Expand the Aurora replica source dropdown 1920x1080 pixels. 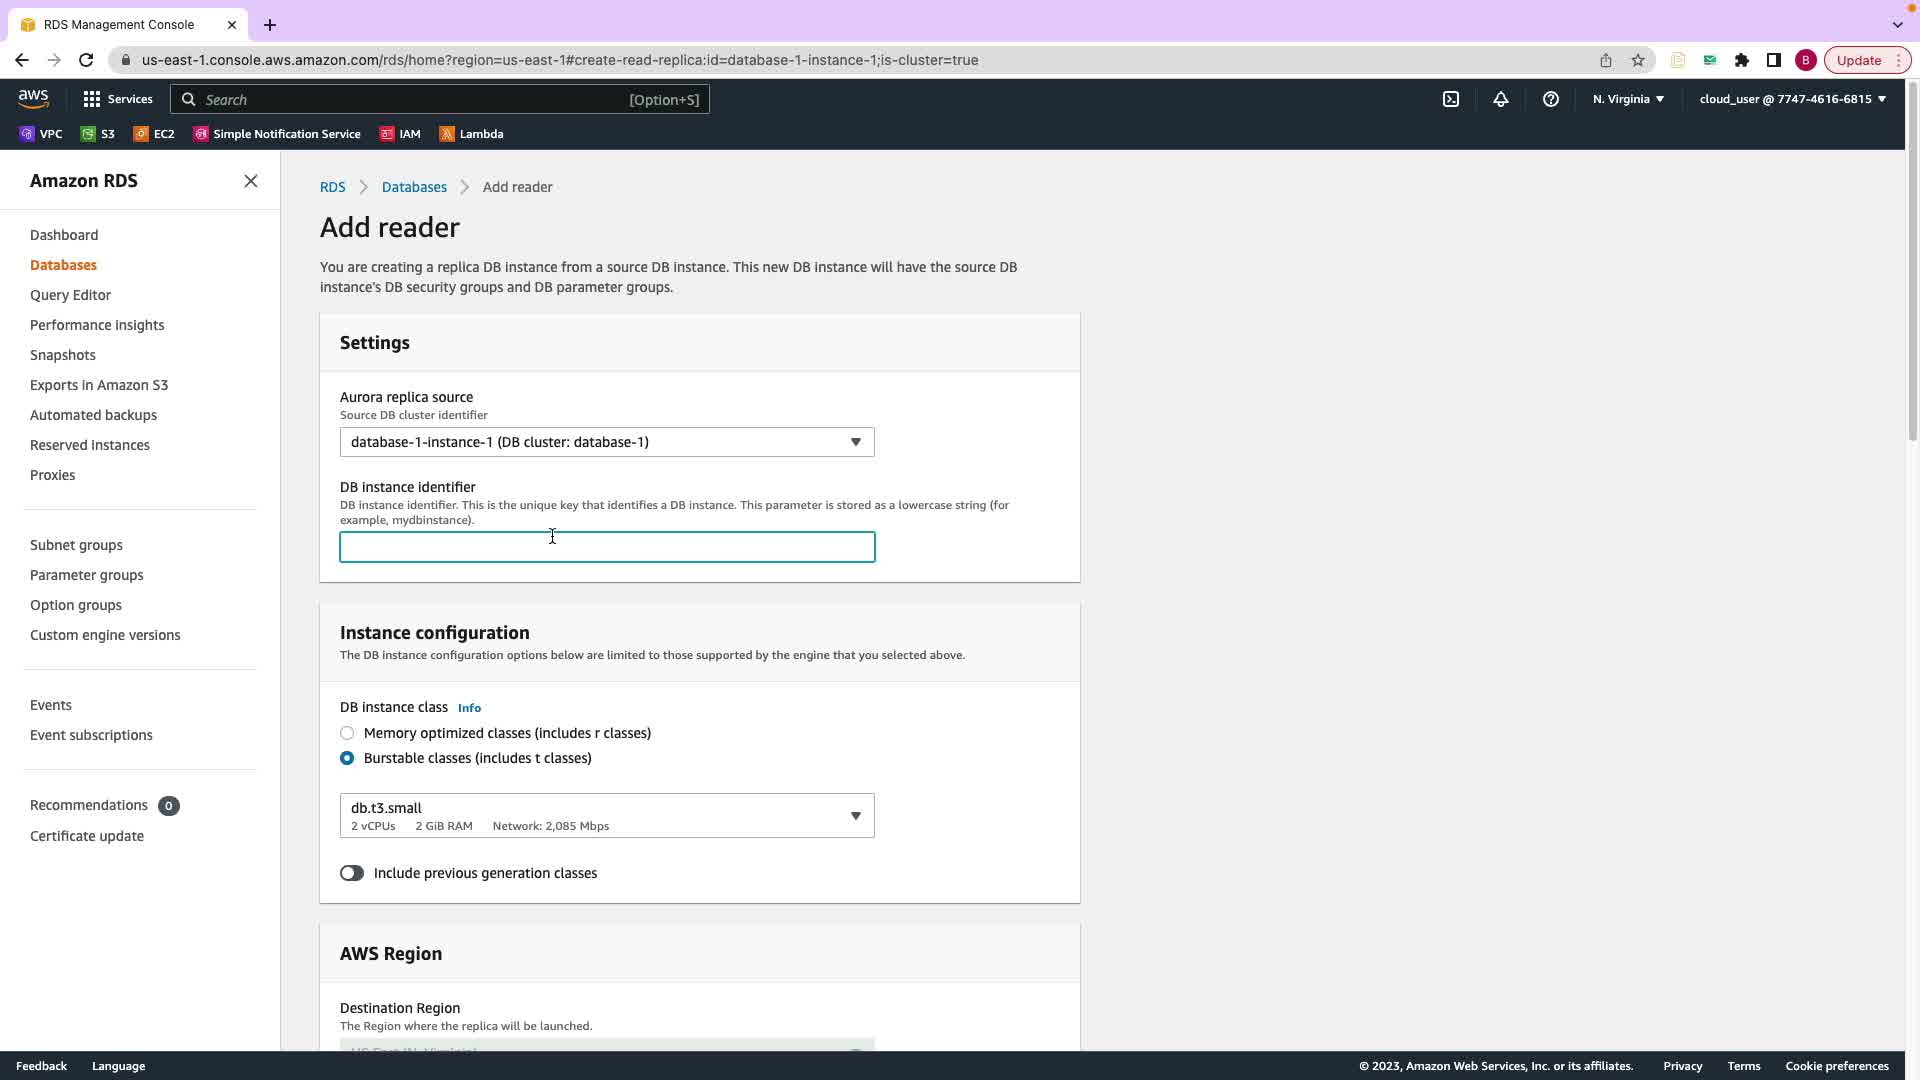(607, 442)
